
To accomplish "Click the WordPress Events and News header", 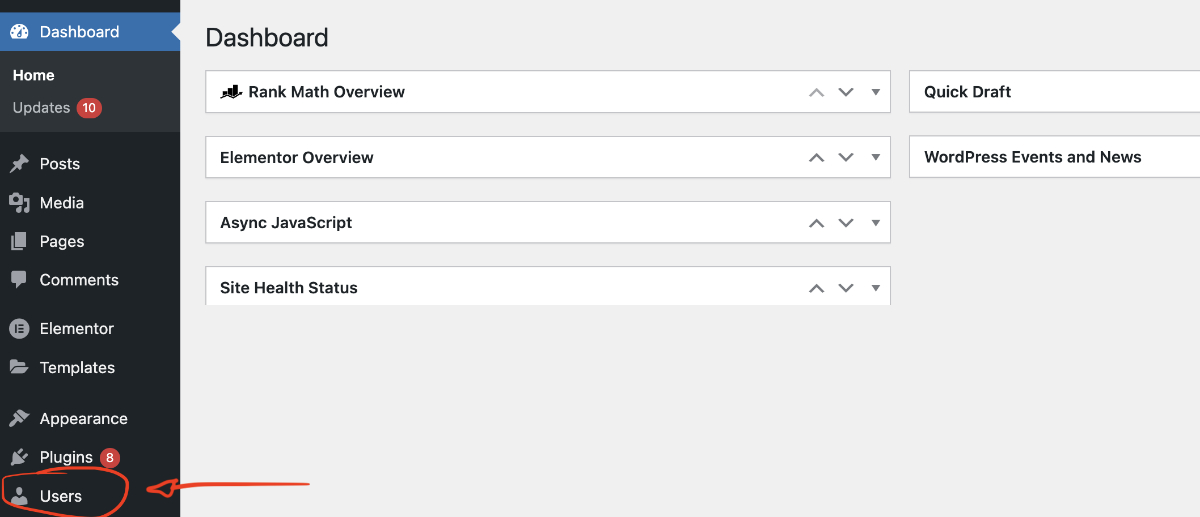I will (1055, 157).
